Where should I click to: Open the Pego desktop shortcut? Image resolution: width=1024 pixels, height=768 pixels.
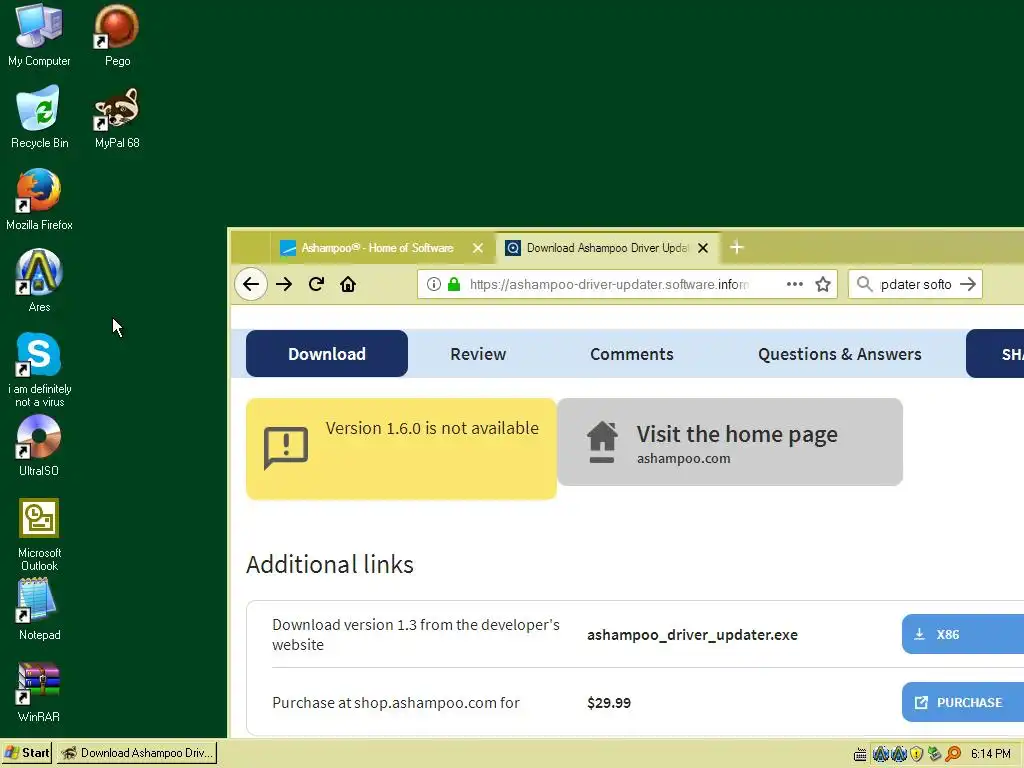[x=117, y=35]
